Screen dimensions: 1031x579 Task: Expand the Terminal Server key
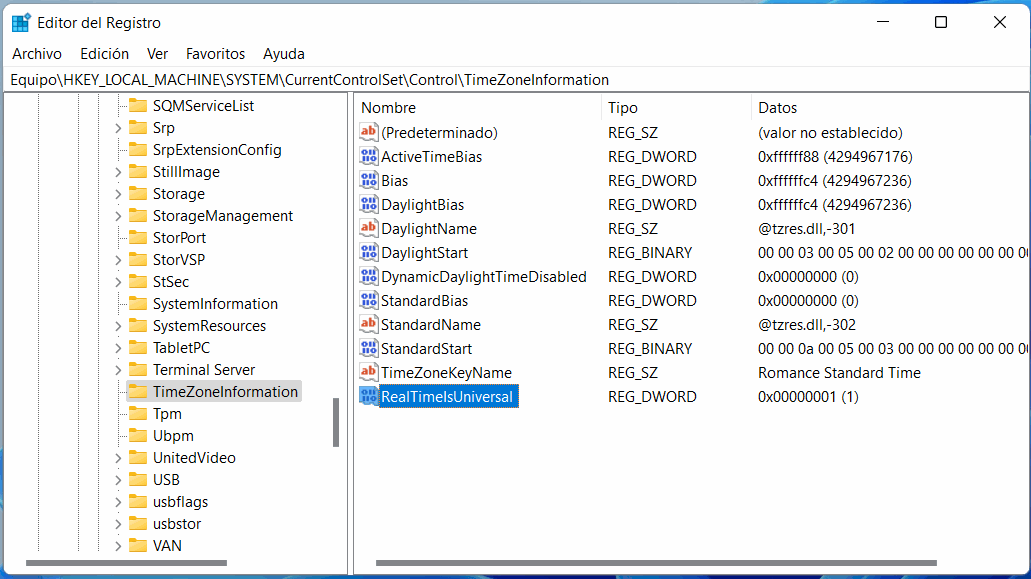pyautogui.click(x=118, y=370)
